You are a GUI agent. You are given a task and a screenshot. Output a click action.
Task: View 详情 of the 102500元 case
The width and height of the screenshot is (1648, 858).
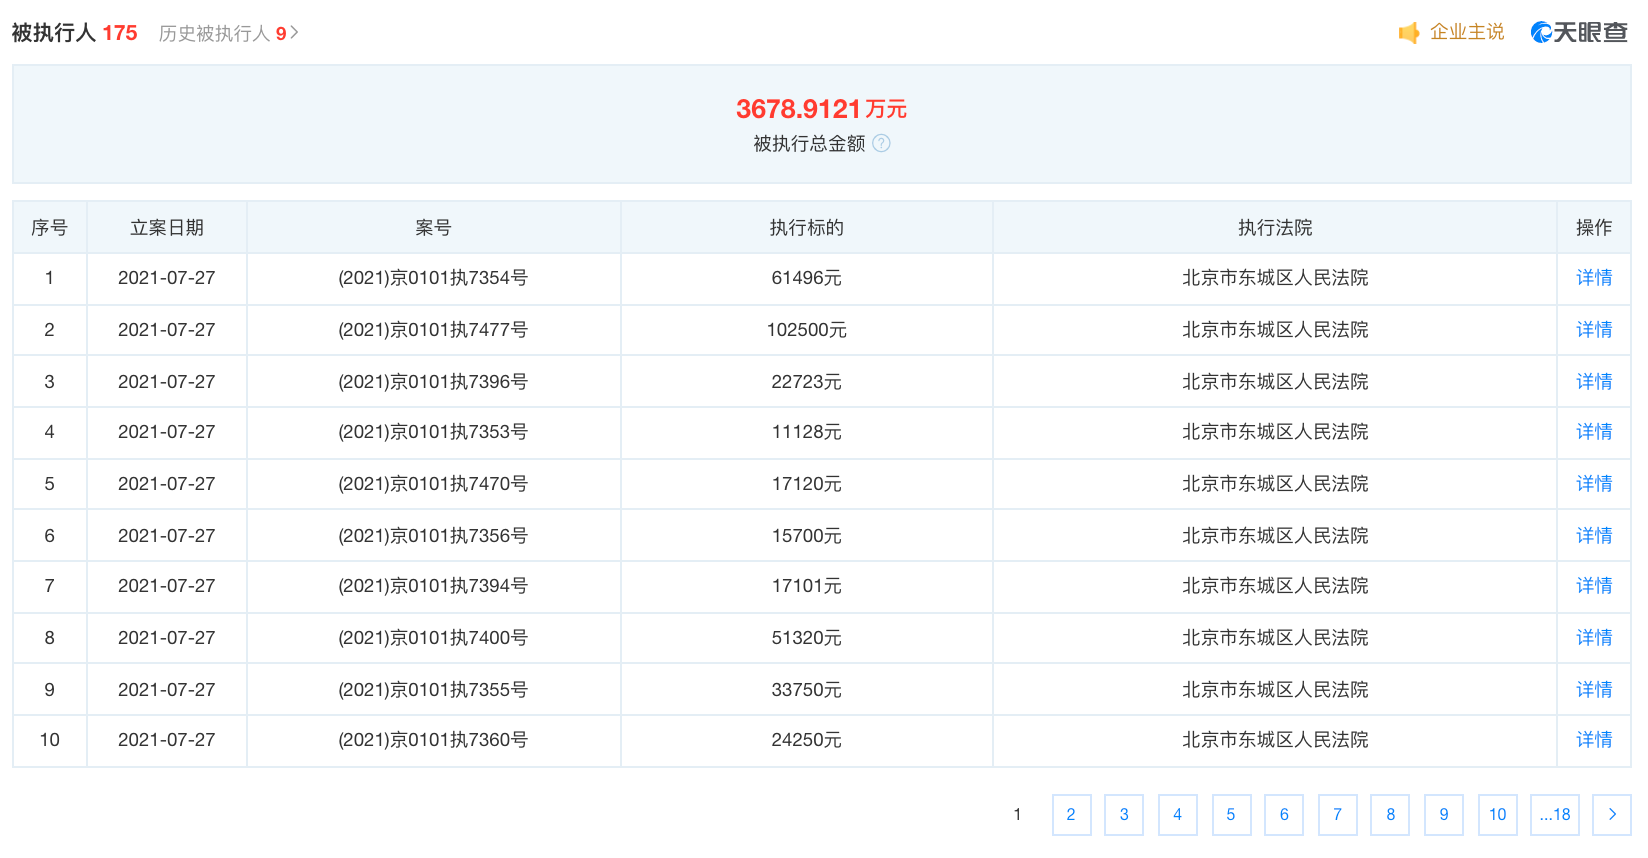[1593, 330]
